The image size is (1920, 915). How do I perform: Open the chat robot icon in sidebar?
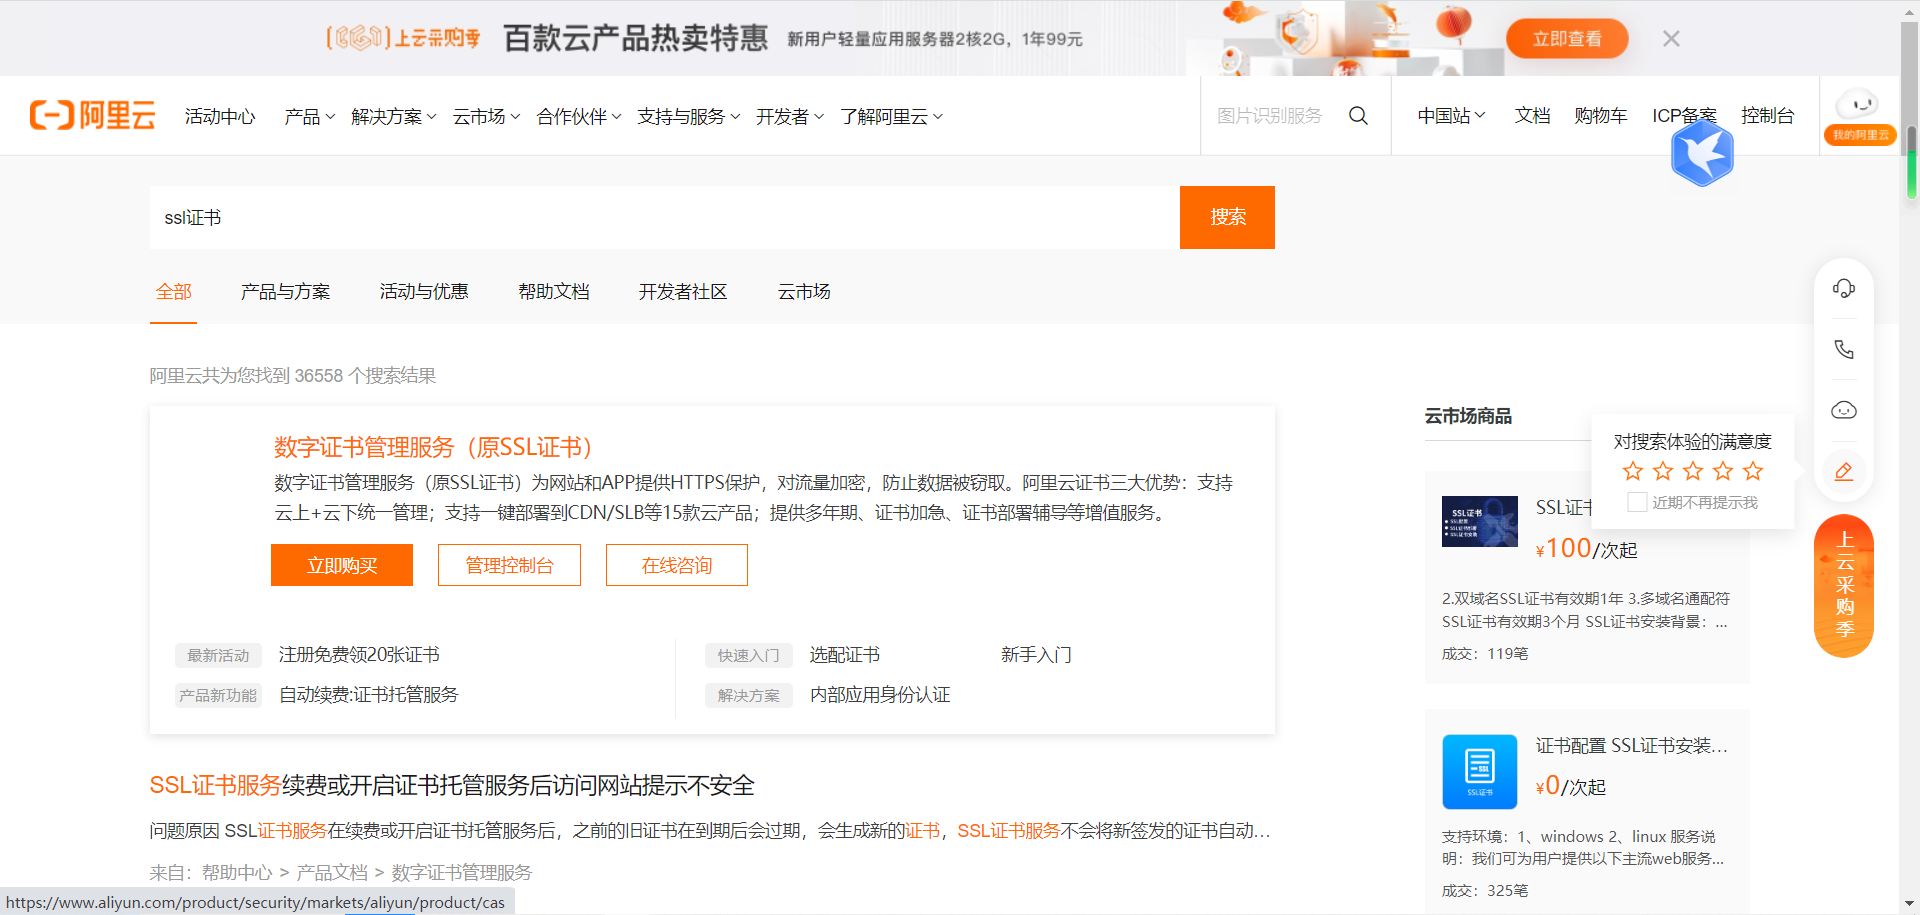click(x=1844, y=410)
